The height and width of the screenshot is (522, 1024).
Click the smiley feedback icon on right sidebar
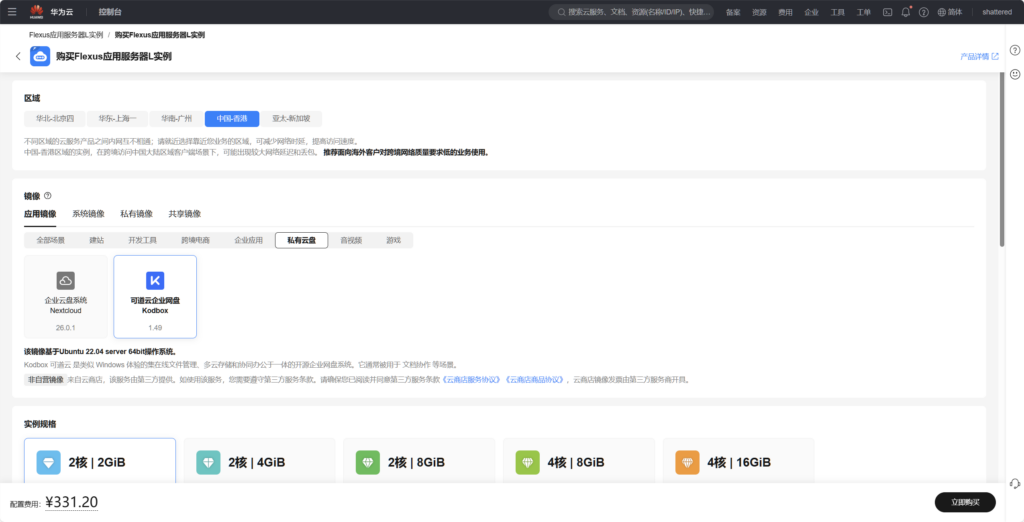(x=1014, y=74)
